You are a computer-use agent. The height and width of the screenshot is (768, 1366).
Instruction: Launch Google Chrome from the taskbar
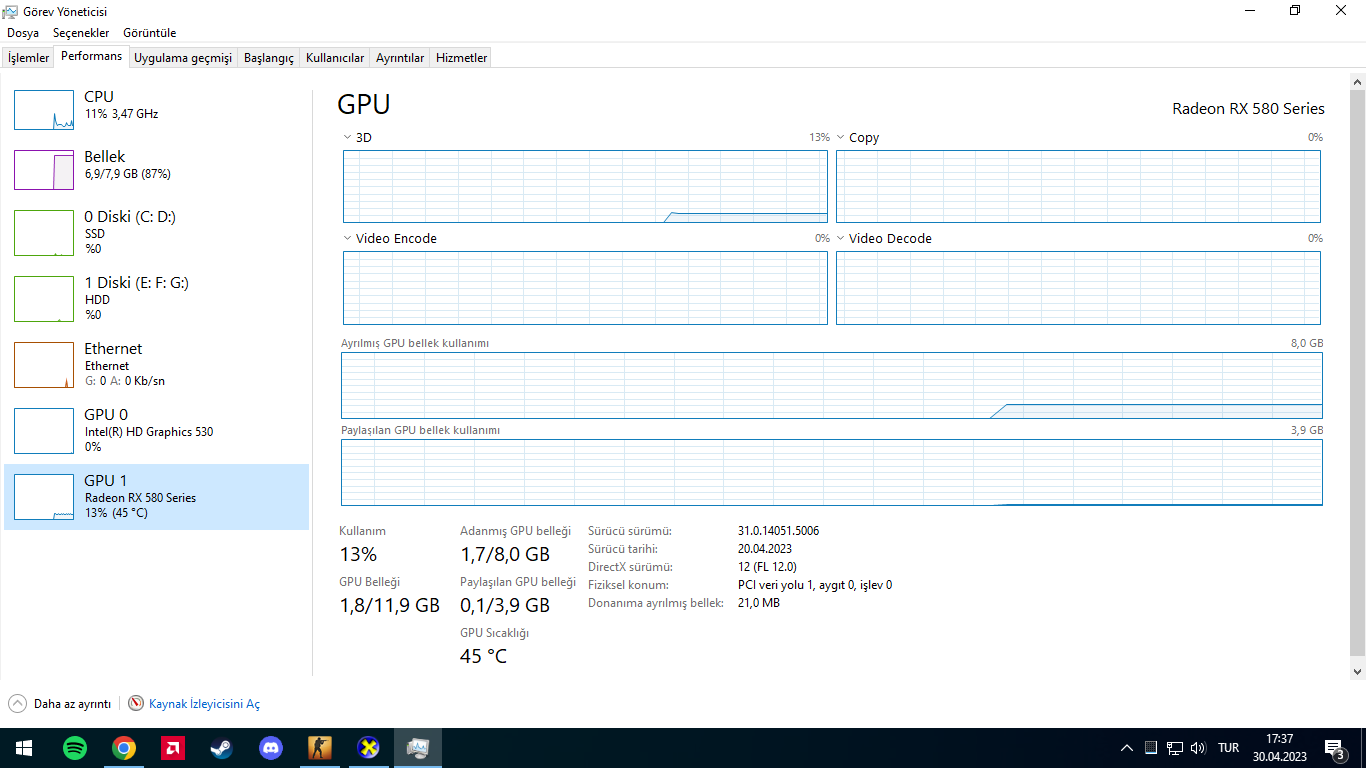tap(124, 748)
